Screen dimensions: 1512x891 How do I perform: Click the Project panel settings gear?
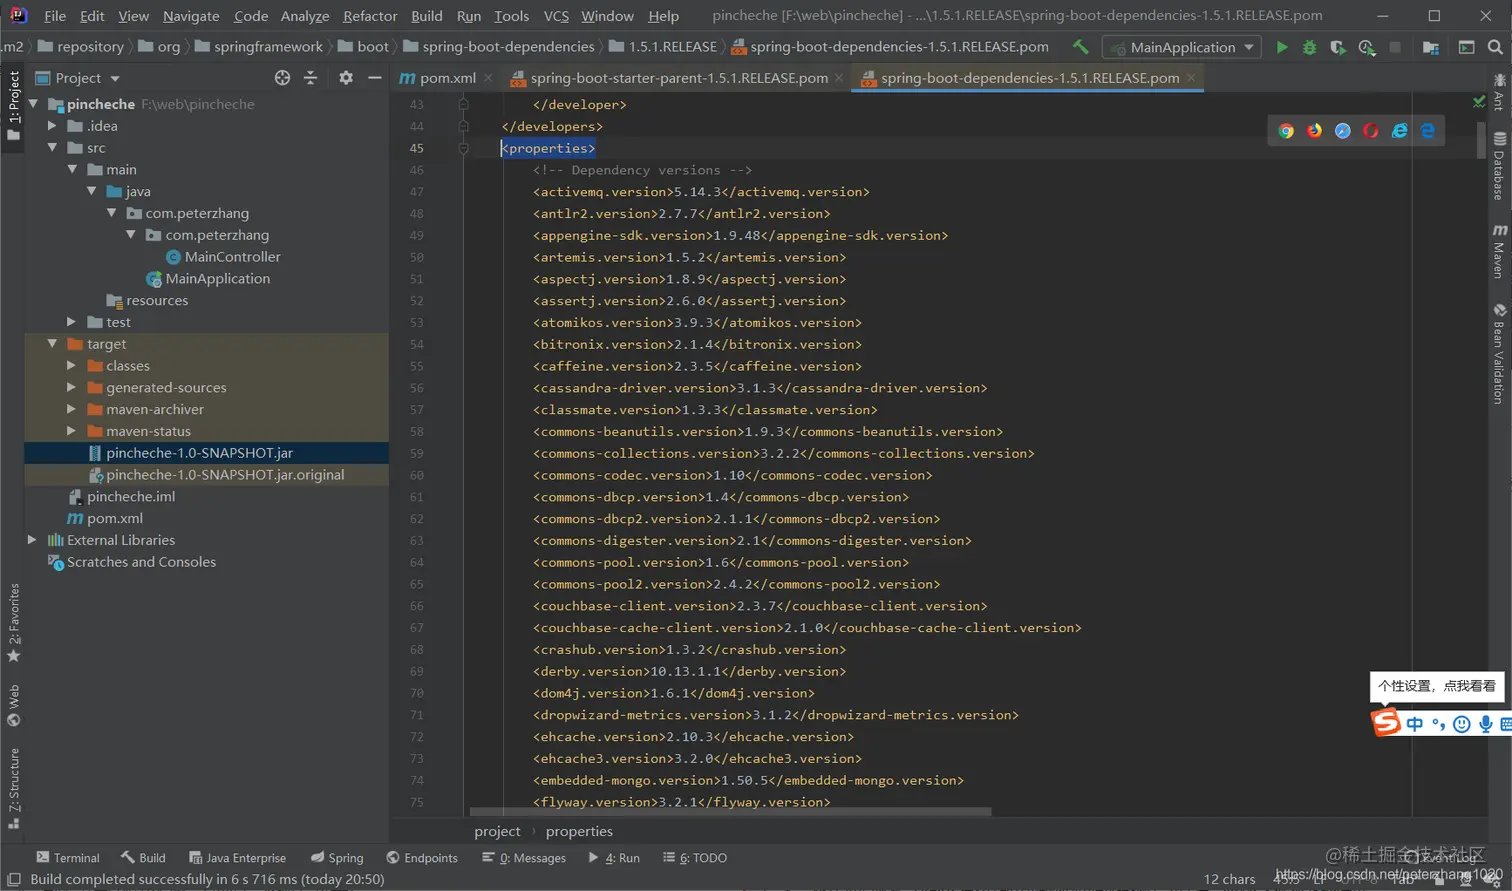click(346, 78)
